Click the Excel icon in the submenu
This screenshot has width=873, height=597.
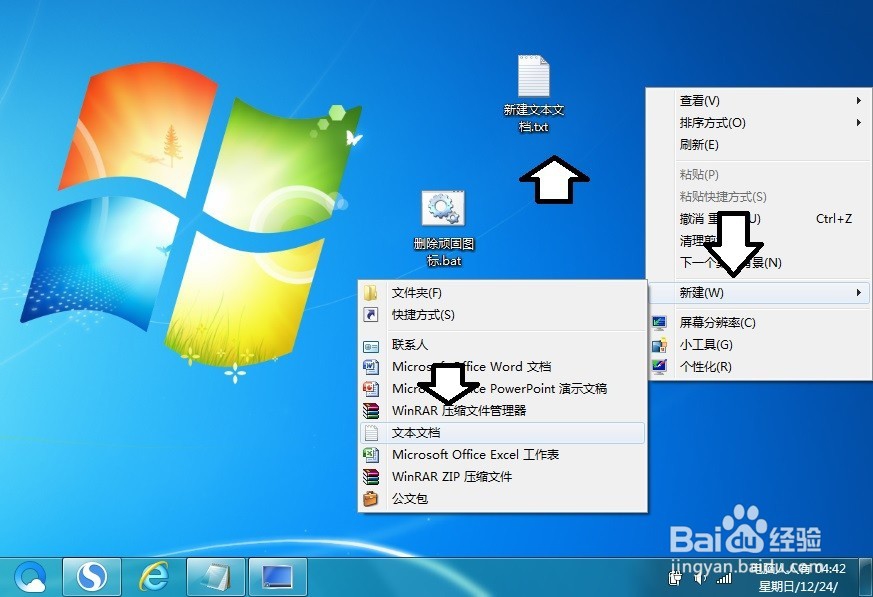[371, 455]
